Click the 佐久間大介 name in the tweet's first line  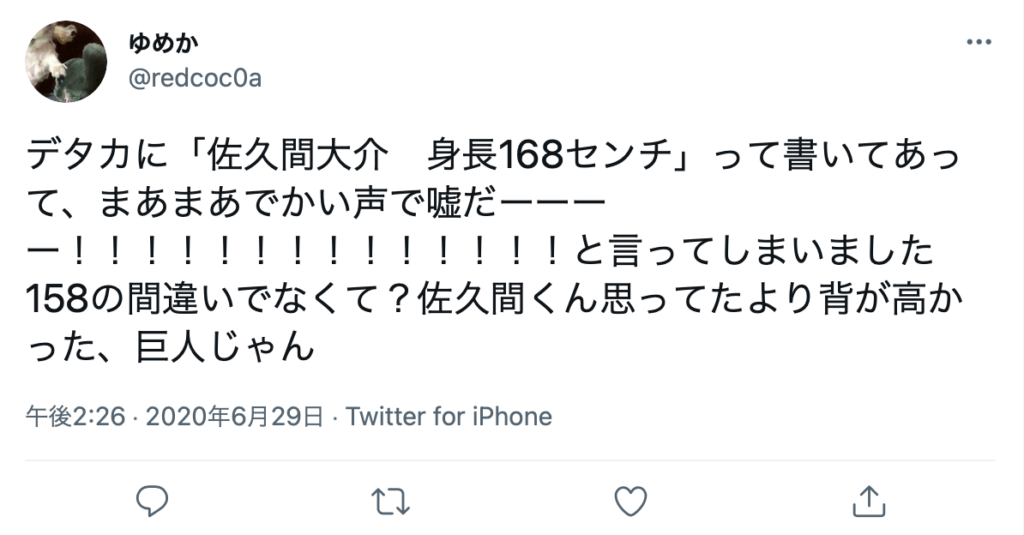tap(298, 155)
